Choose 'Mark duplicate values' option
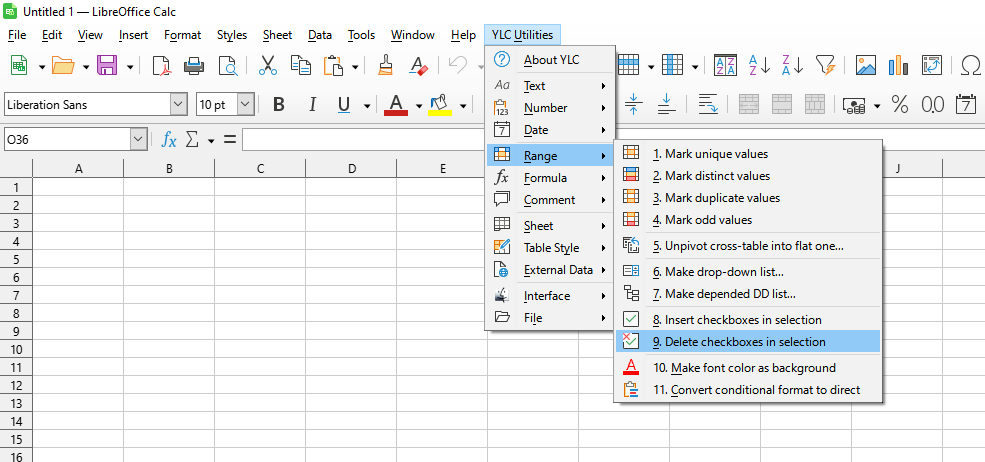The height and width of the screenshot is (462, 985). pyautogui.click(x=716, y=198)
